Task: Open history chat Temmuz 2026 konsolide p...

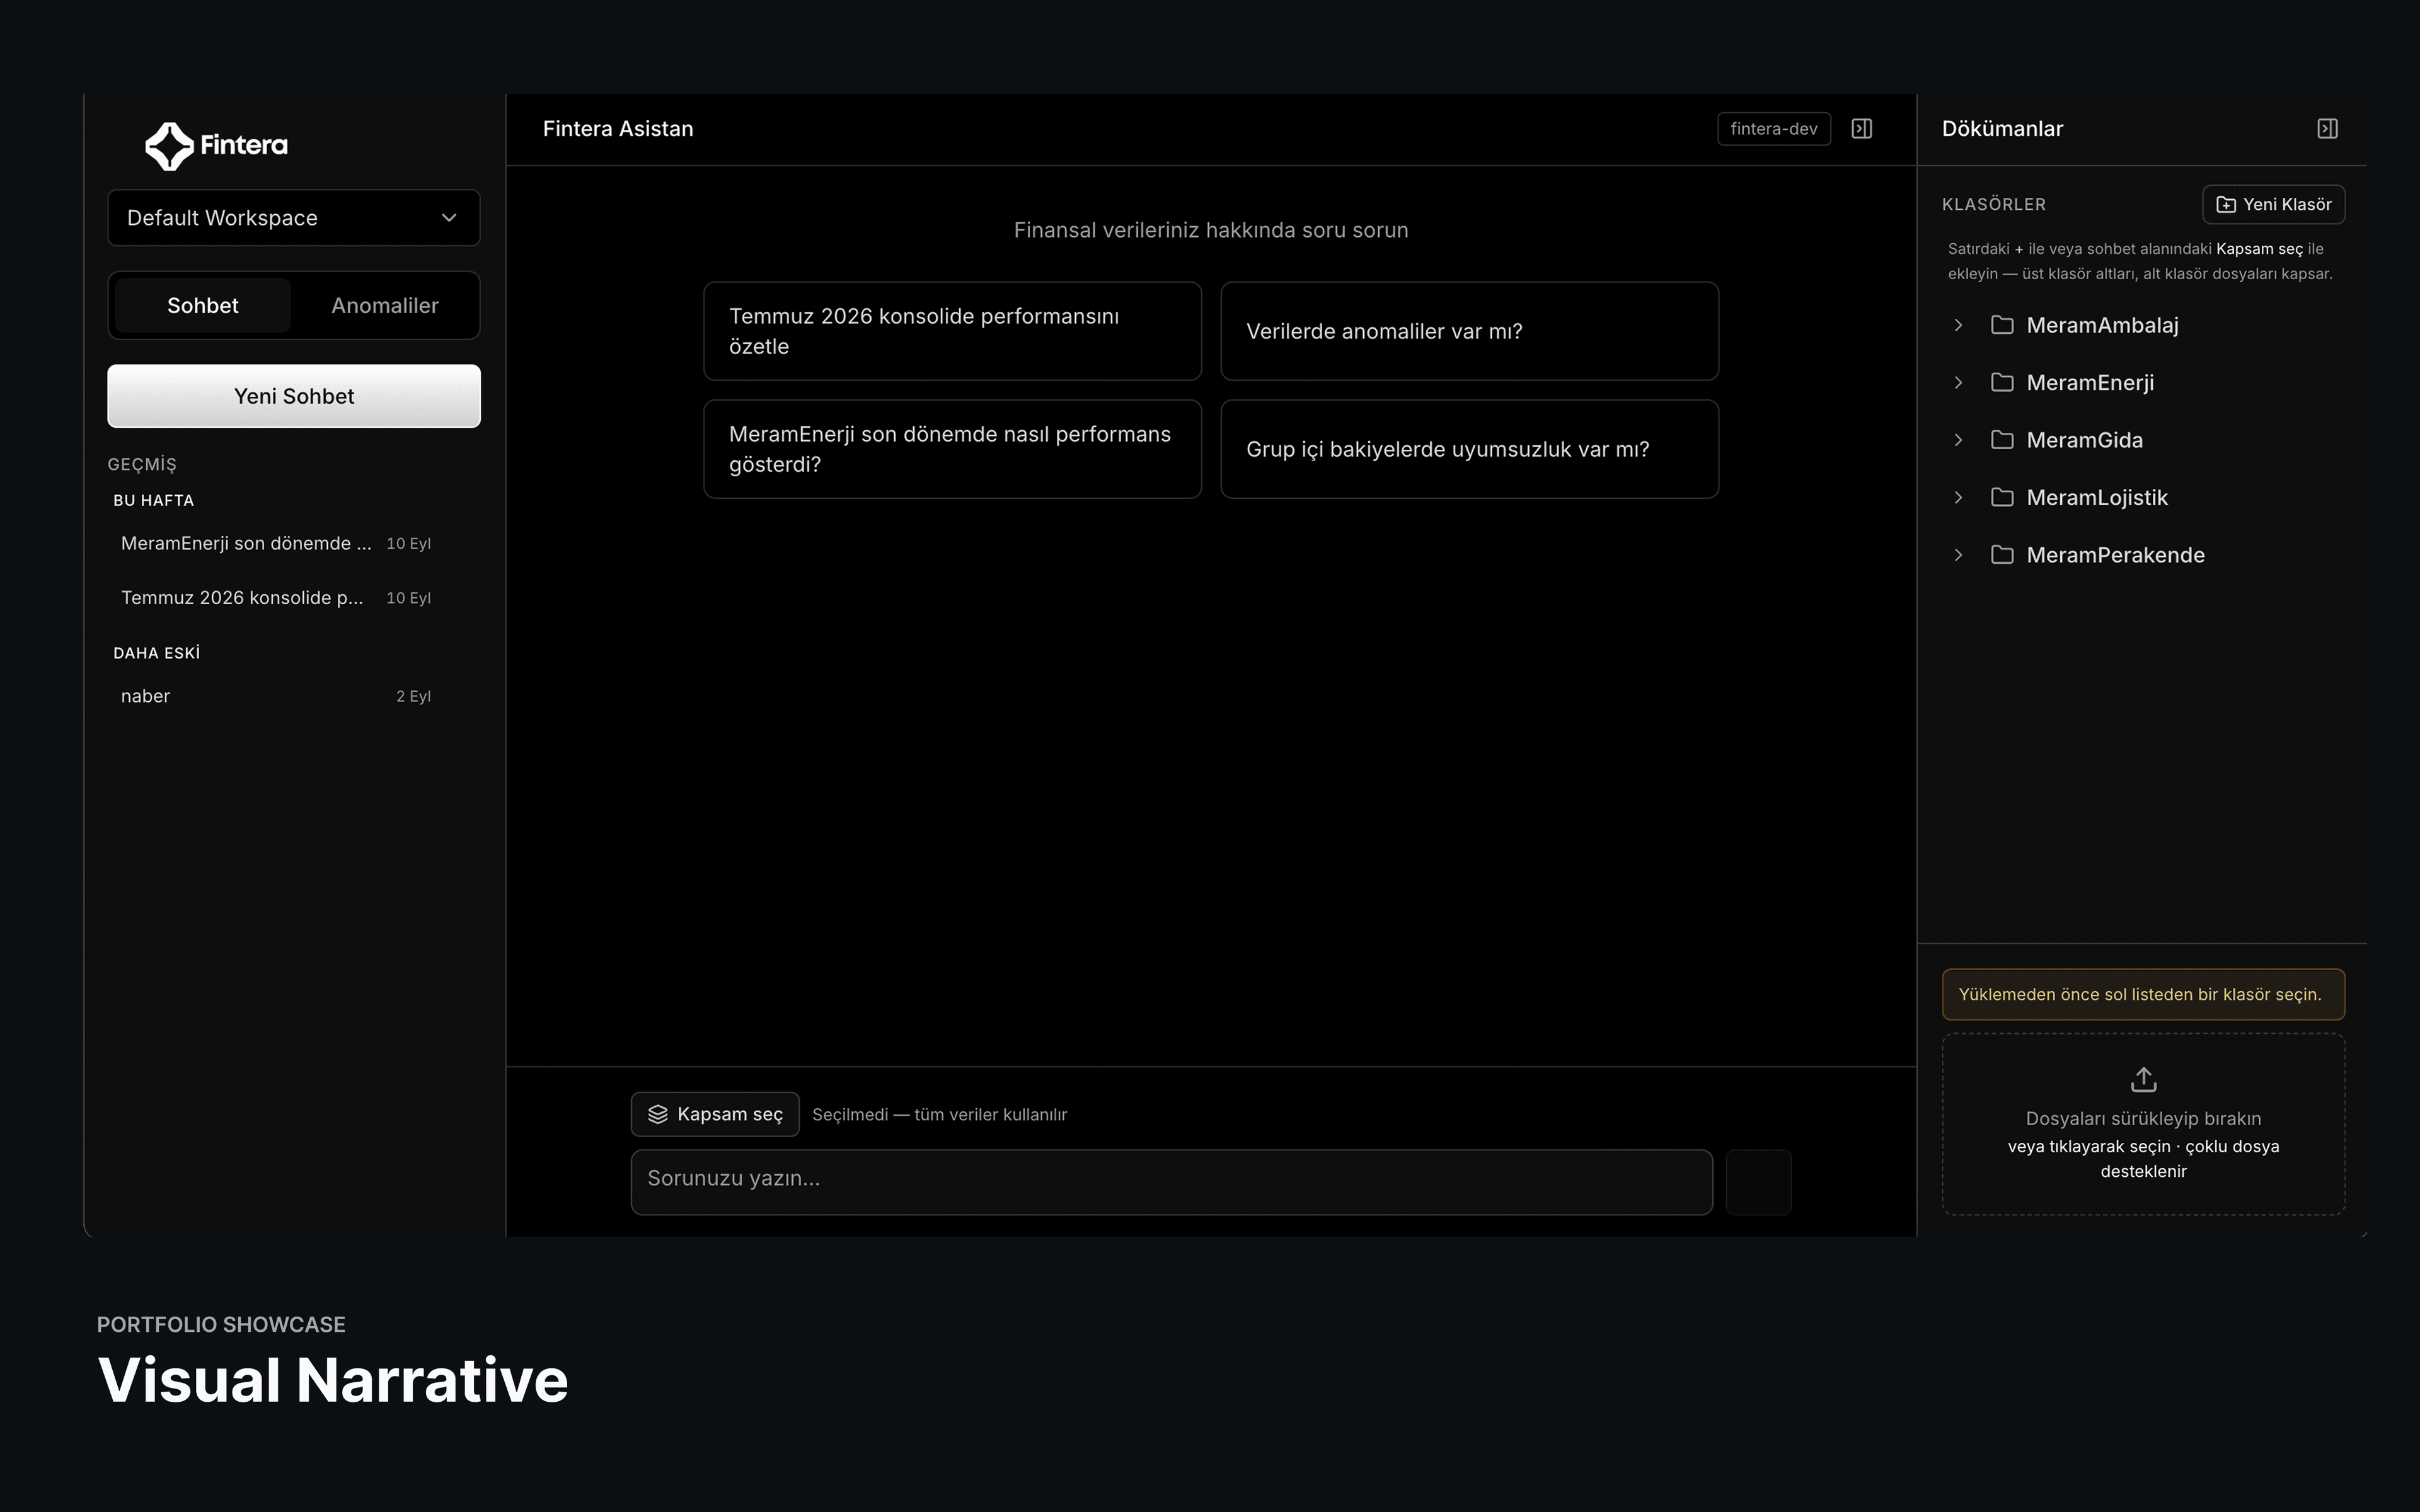Action: (276, 598)
